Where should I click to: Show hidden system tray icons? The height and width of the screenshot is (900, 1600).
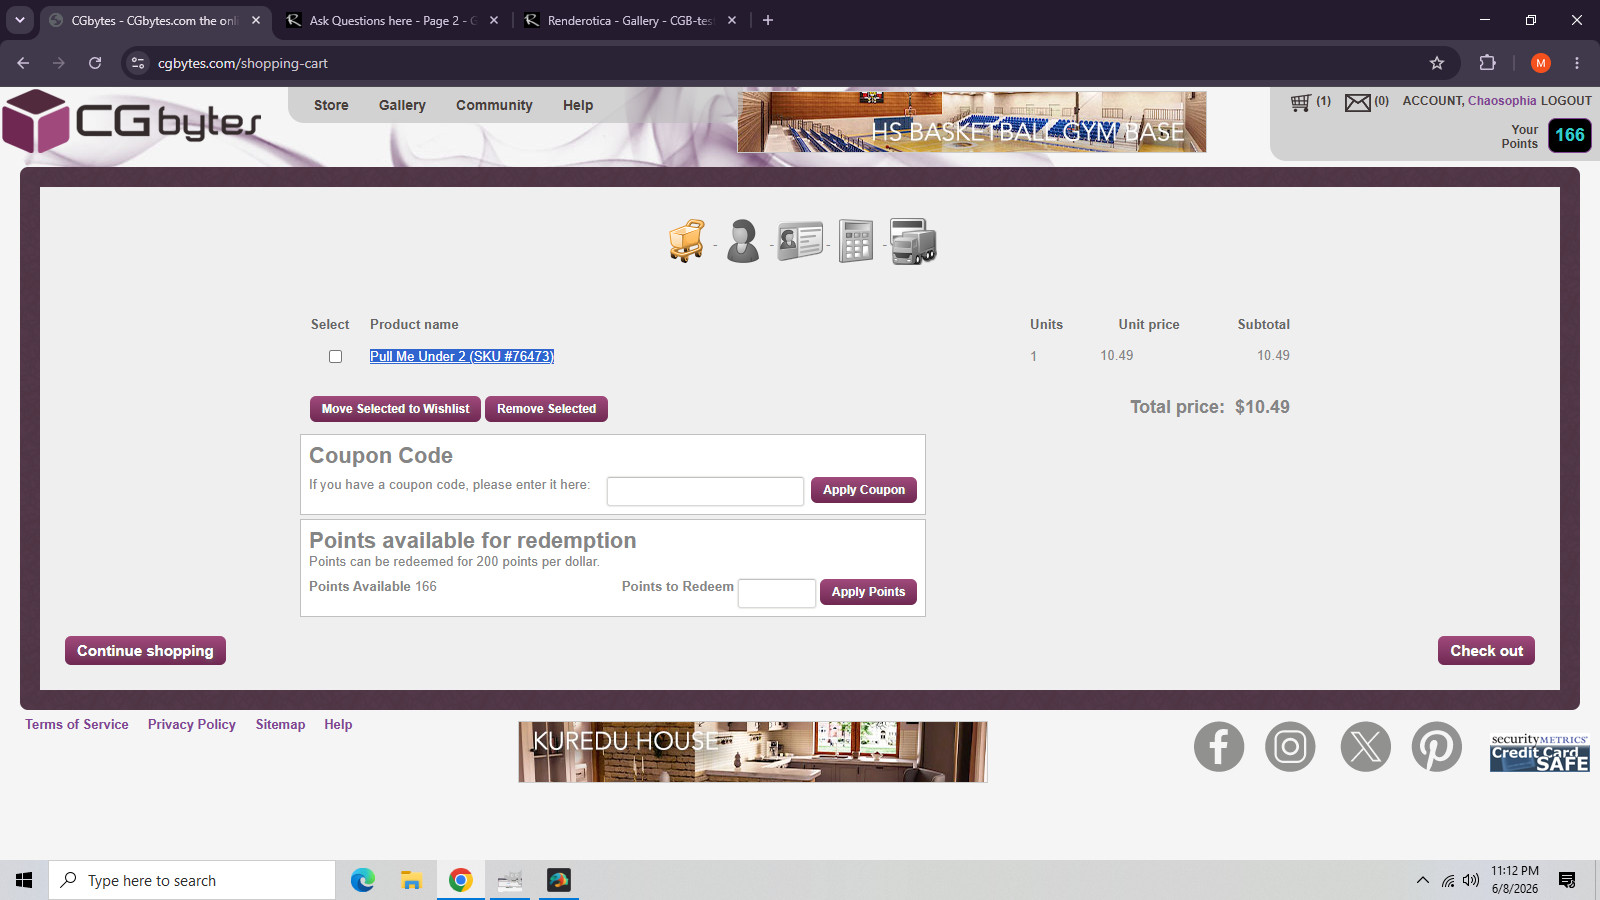coord(1423,880)
